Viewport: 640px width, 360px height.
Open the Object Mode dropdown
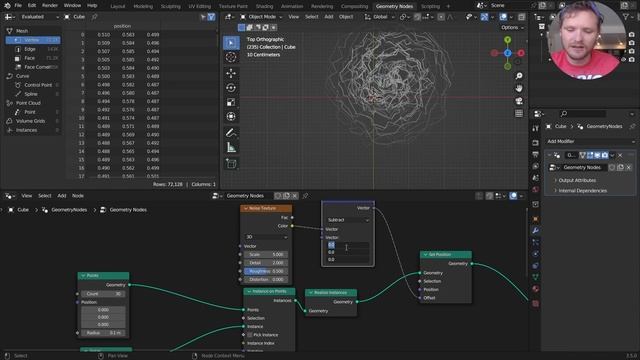point(261,17)
